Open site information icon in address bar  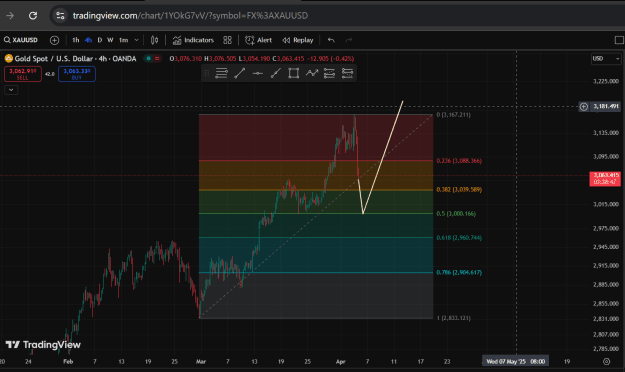pyautogui.click(x=60, y=16)
